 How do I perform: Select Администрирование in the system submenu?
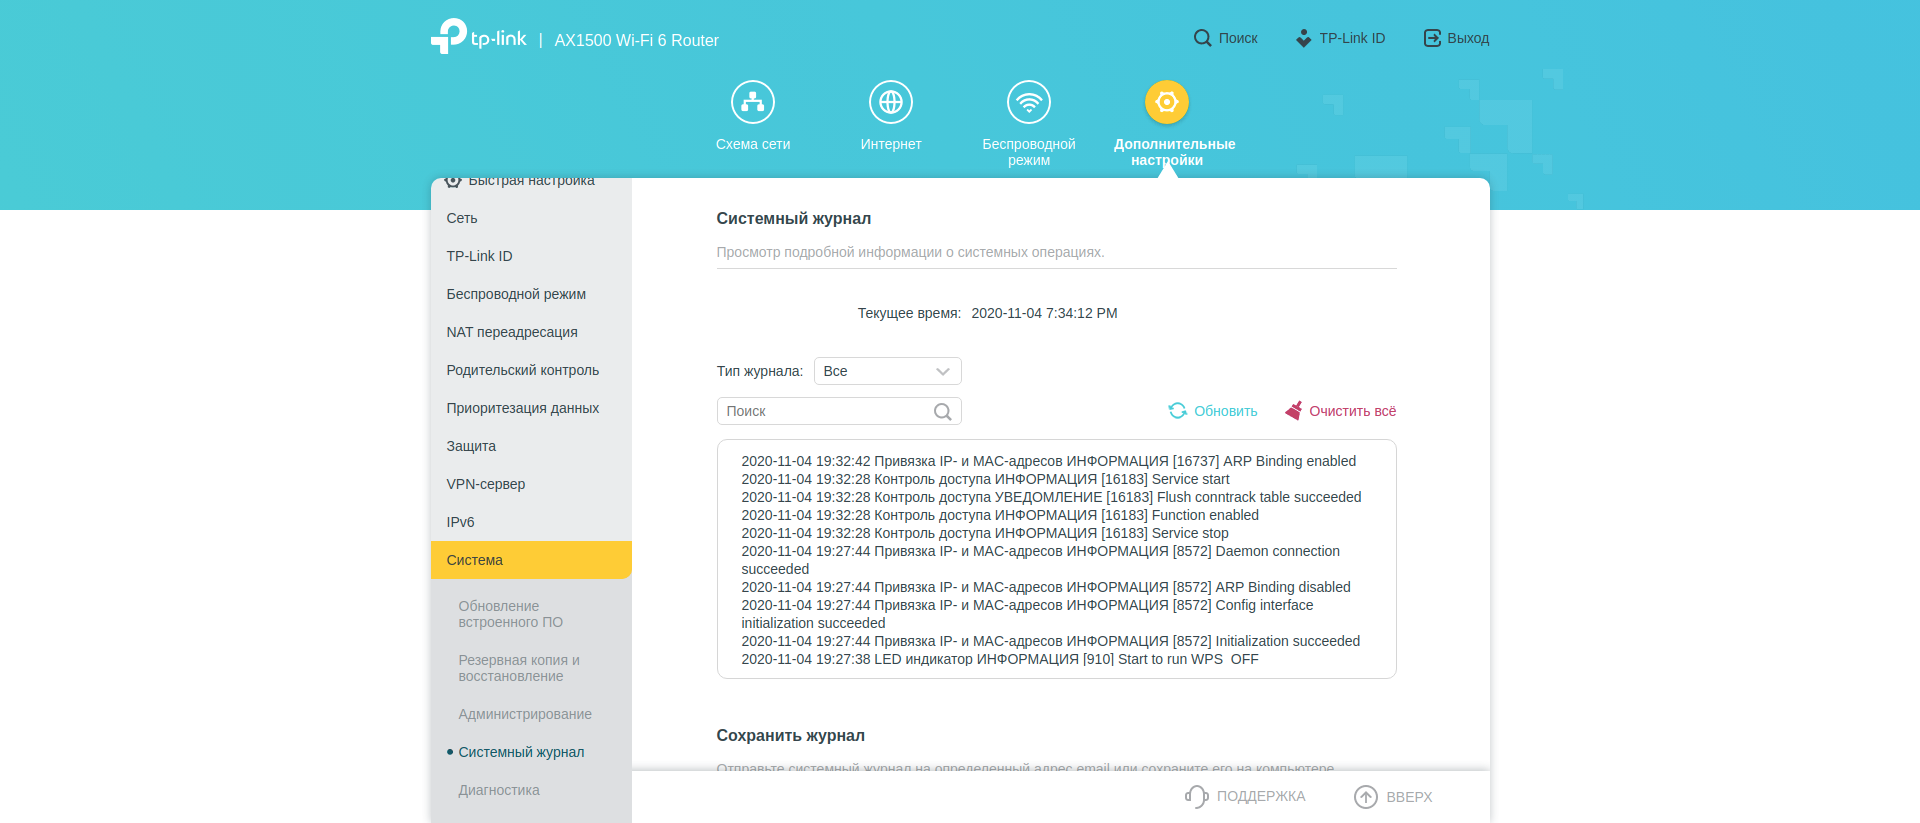[x=525, y=714]
